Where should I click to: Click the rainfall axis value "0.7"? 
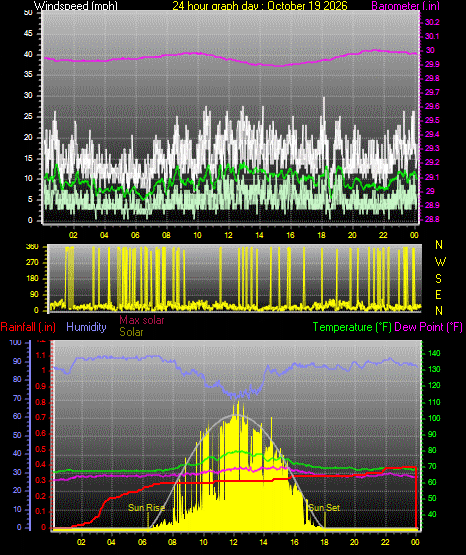41,417
